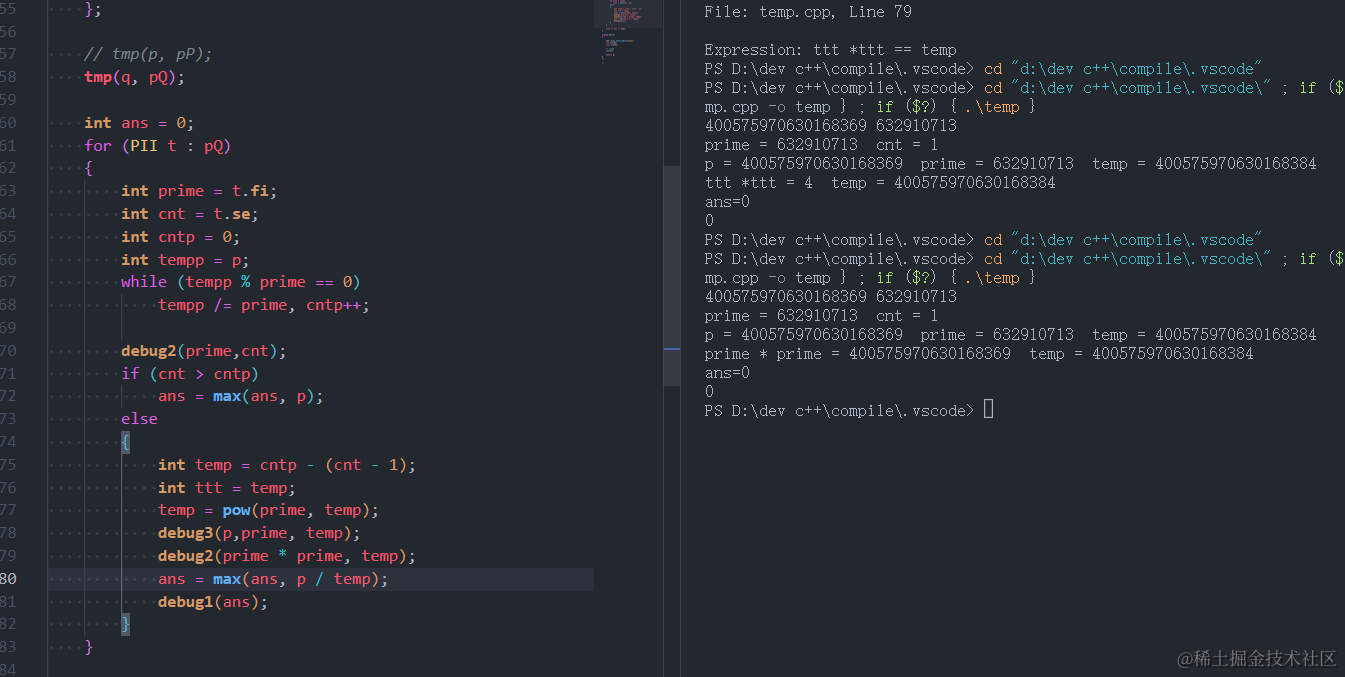Click terminal output line starting 'prime * prime ='

coord(979,353)
